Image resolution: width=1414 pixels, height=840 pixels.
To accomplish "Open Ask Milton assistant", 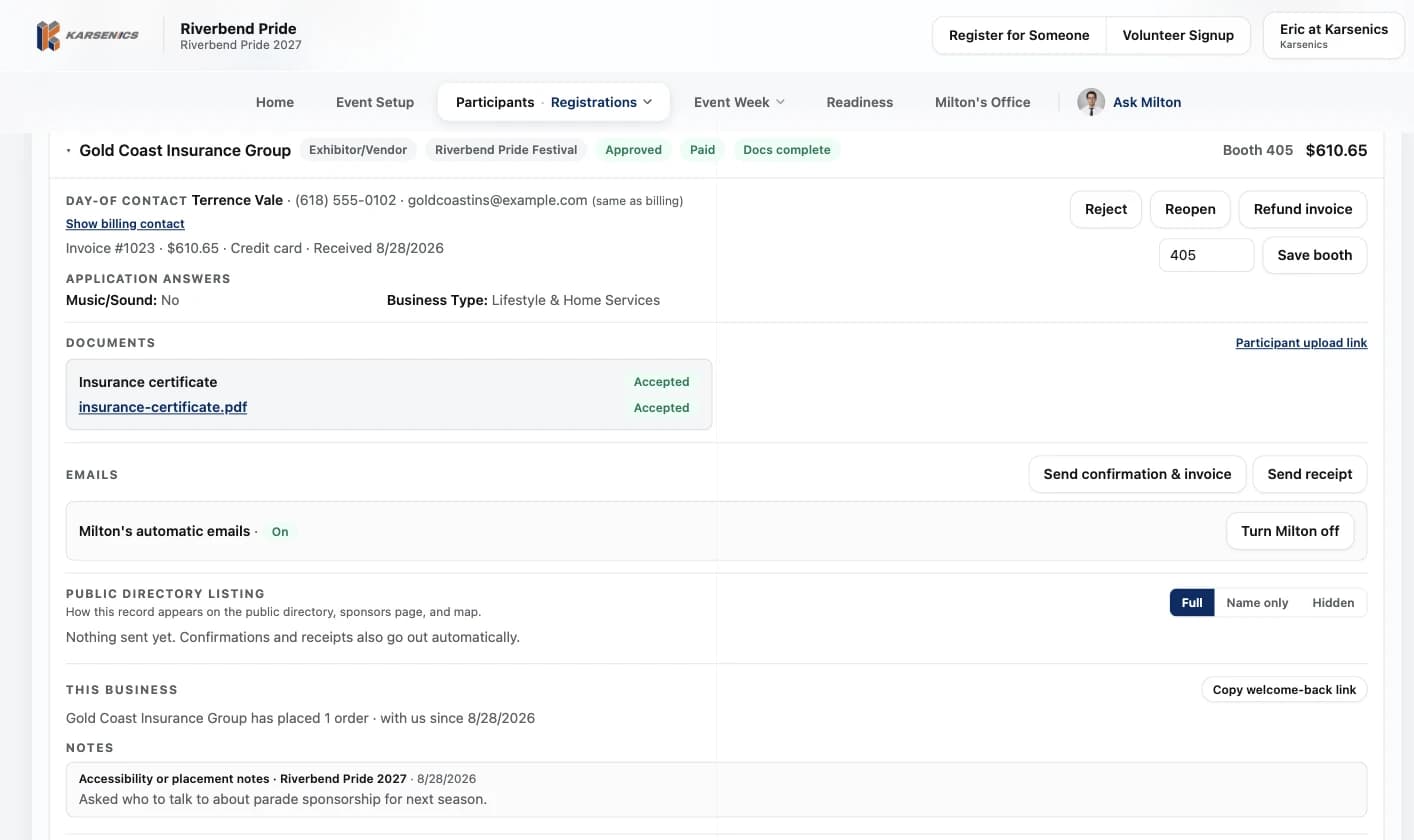I will coord(1129,102).
